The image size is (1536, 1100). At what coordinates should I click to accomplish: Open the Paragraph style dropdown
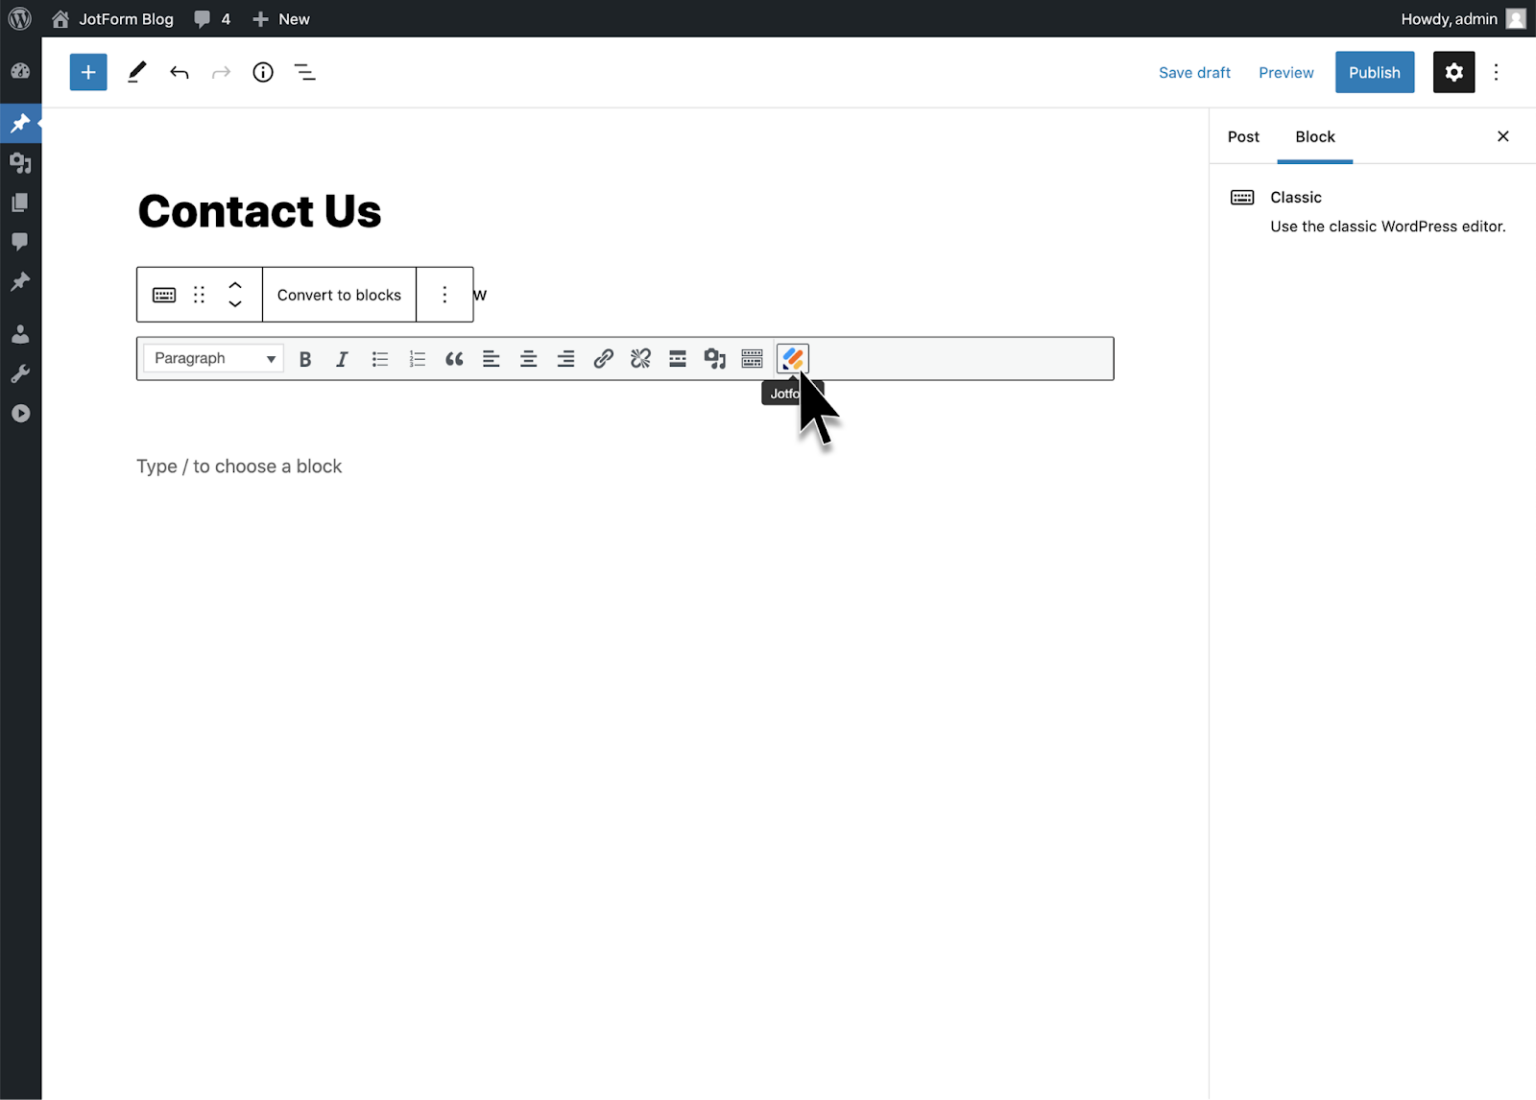pyautogui.click(x=212, y=358)
